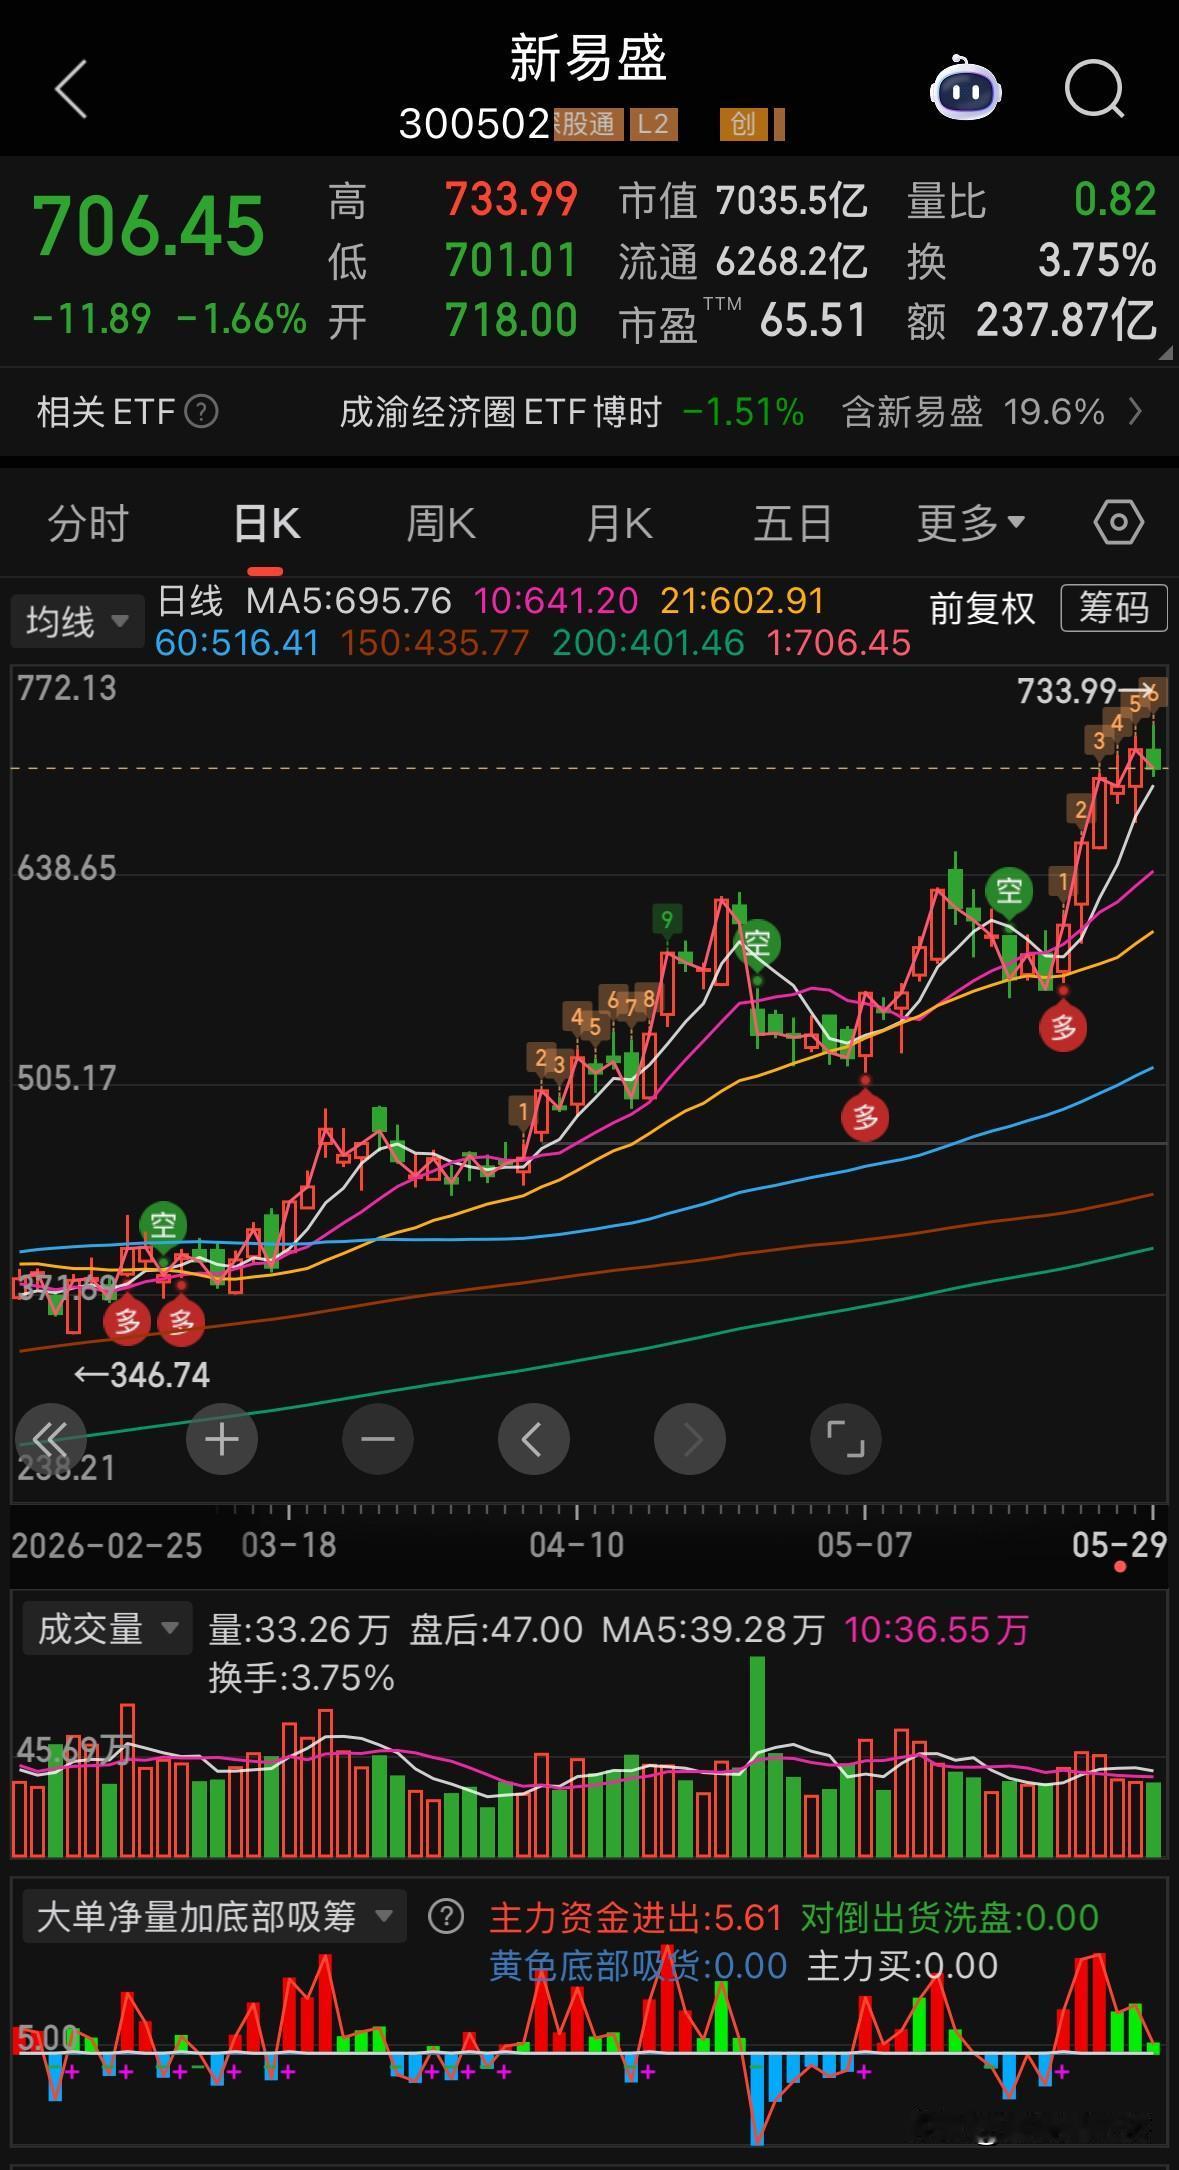Click MA5:695.76 legend value
The width and height of the screenshot is (1179, 2170).
point(349,601)
